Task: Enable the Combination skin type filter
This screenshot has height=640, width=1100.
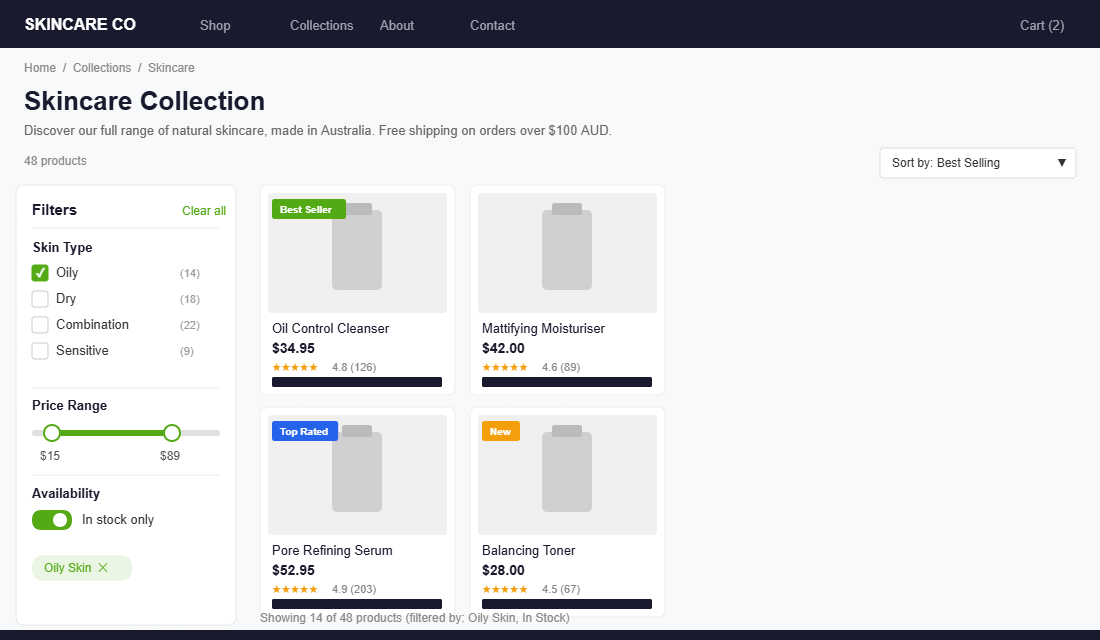Action: [40, 324]
